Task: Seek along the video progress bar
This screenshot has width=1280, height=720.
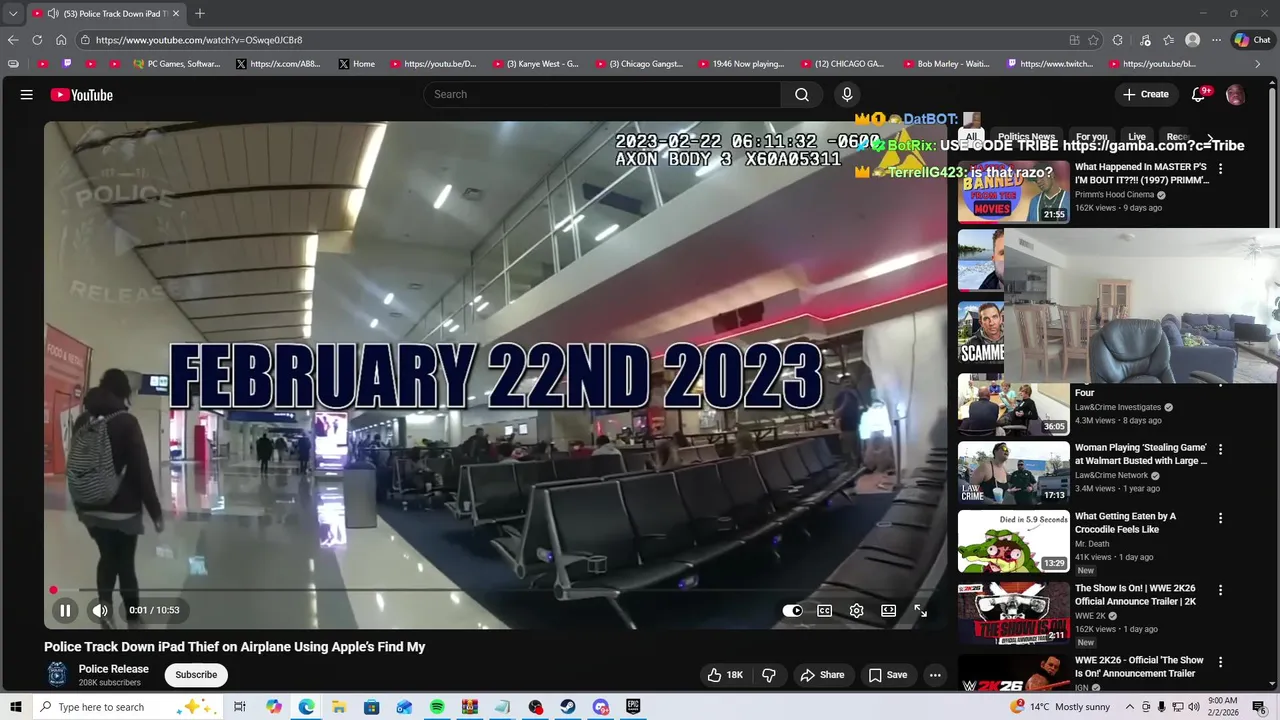Action: pyautogui.click(x=495, y=590)
